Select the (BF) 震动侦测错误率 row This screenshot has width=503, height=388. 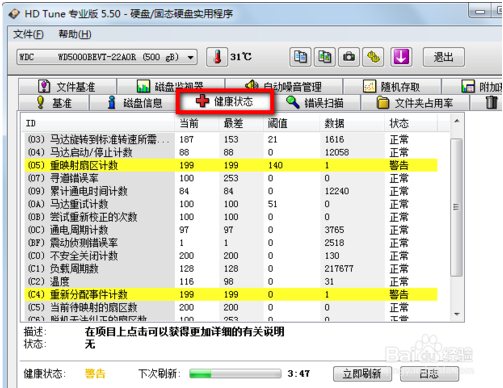click(231, 243)
